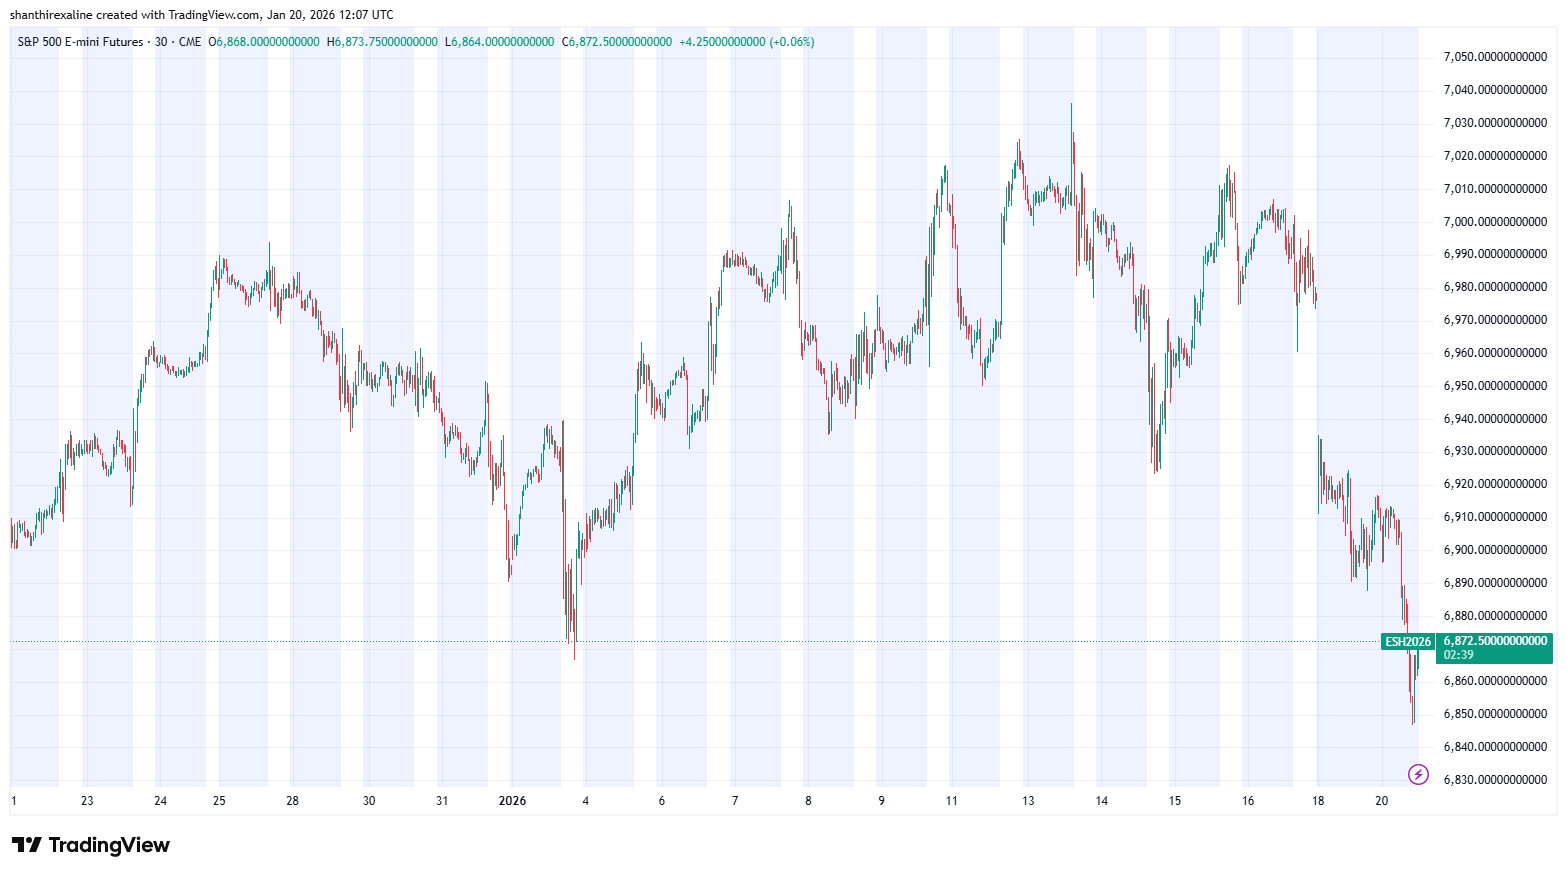Click the close value C6,872.50 in legend
Screen dimensions: 1567x875
tap(617, 42)
